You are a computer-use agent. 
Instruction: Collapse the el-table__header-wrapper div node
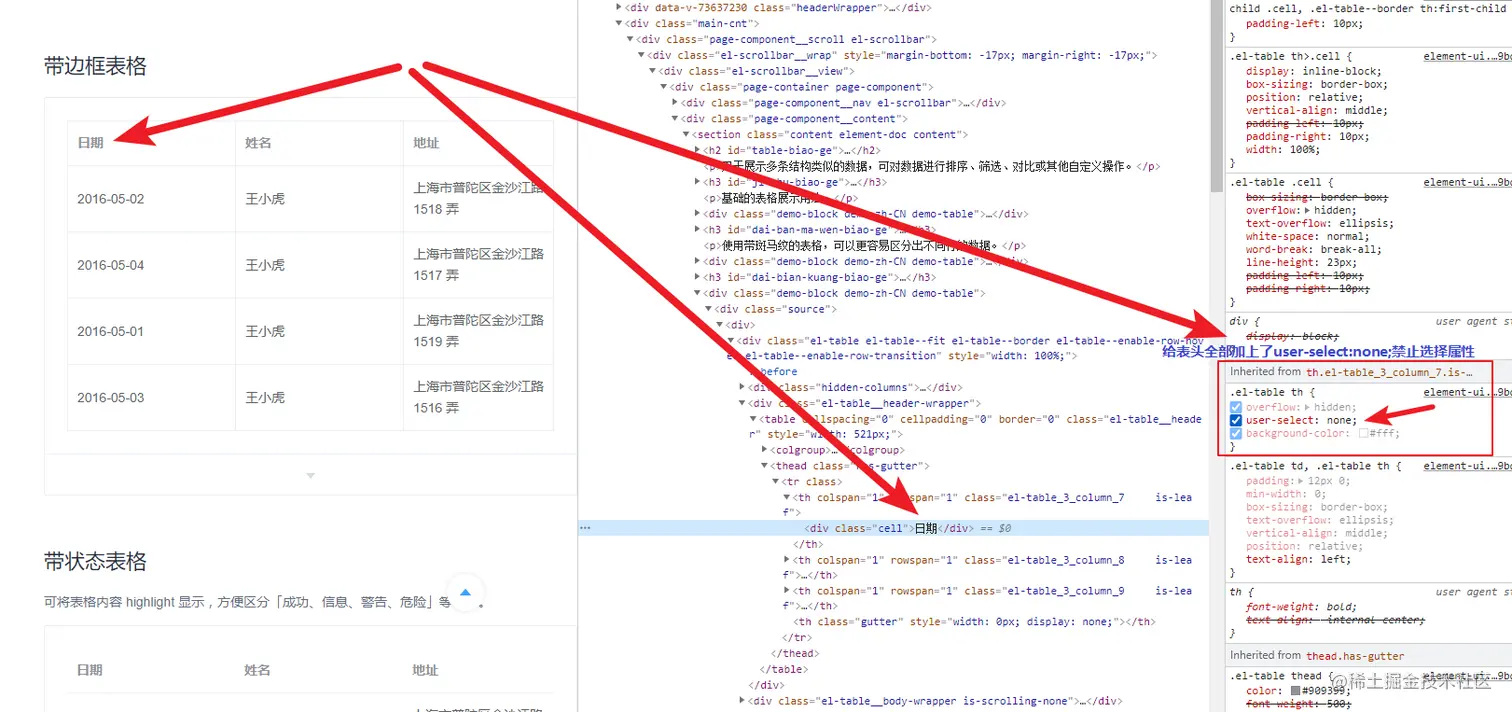click(x=742, y=403)
